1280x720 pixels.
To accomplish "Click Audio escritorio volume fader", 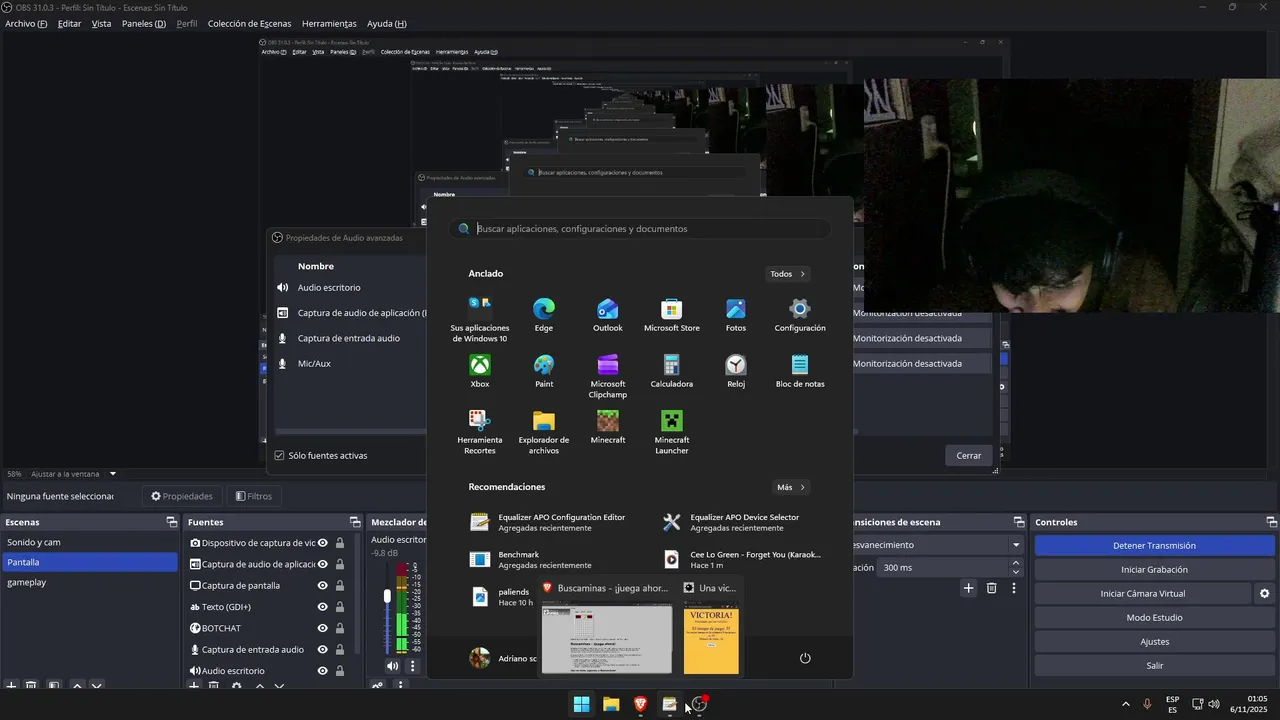I will (x=387, y=596).
